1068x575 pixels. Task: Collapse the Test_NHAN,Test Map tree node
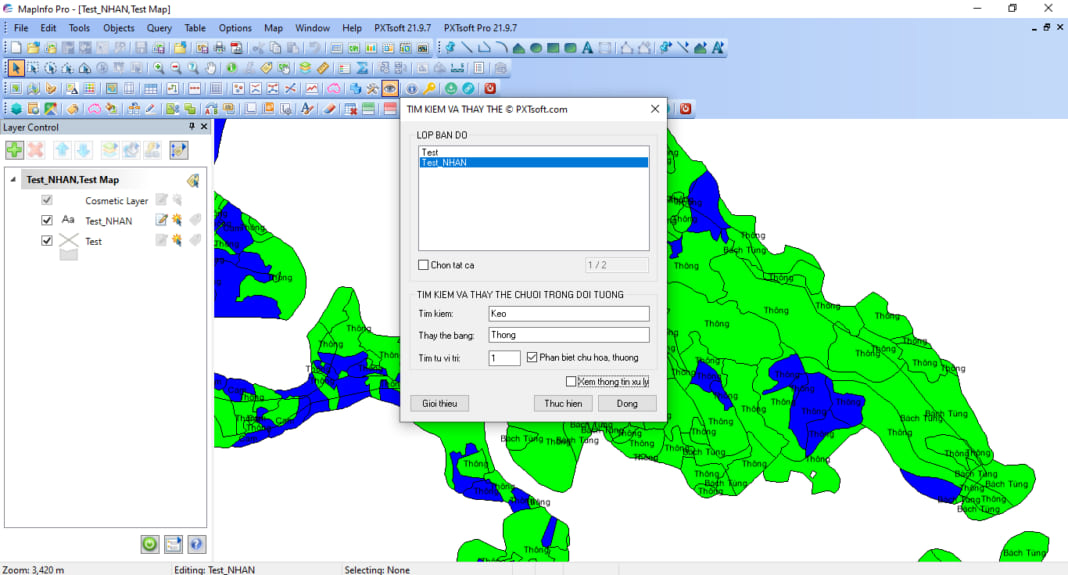pos(13,180)
